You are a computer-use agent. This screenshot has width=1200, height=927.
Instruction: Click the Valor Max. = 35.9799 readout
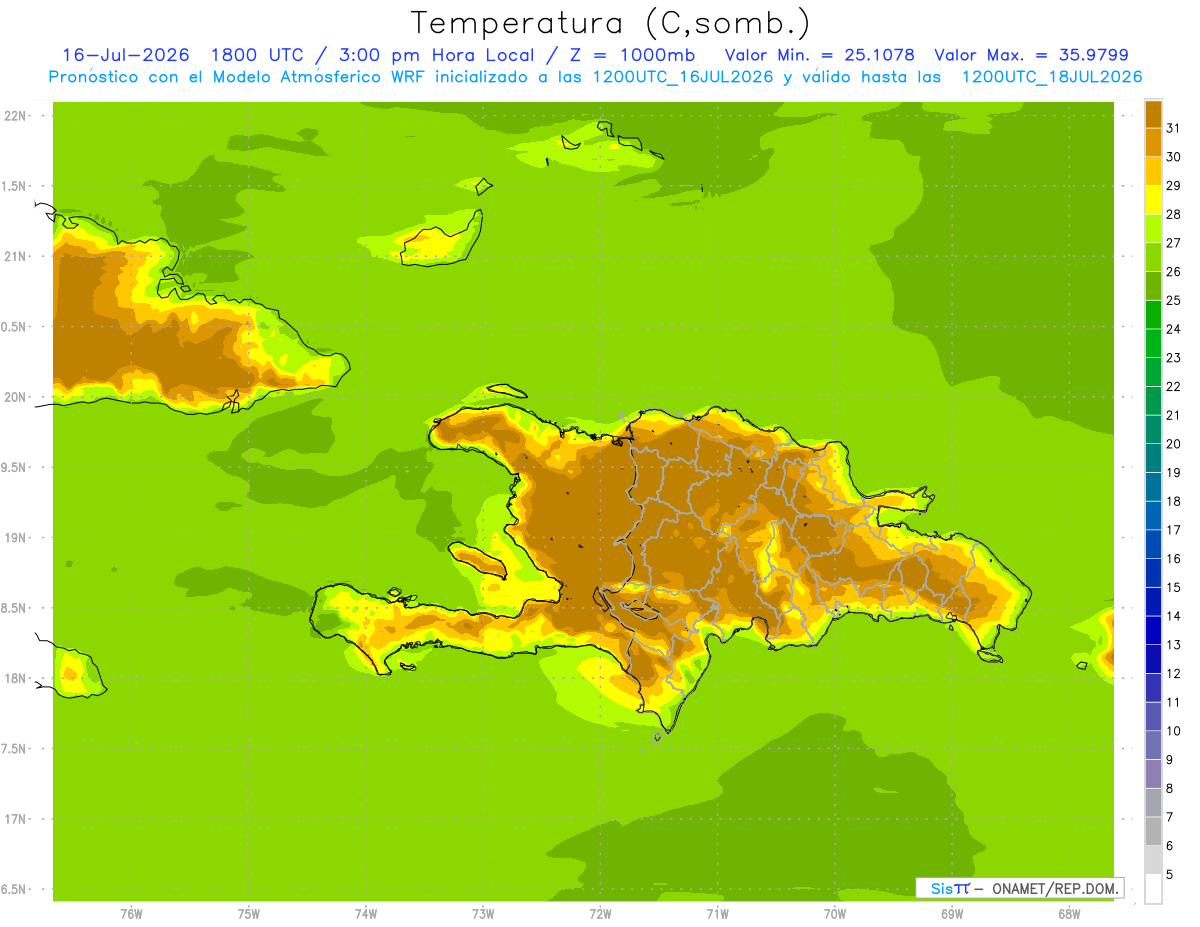1031,55
